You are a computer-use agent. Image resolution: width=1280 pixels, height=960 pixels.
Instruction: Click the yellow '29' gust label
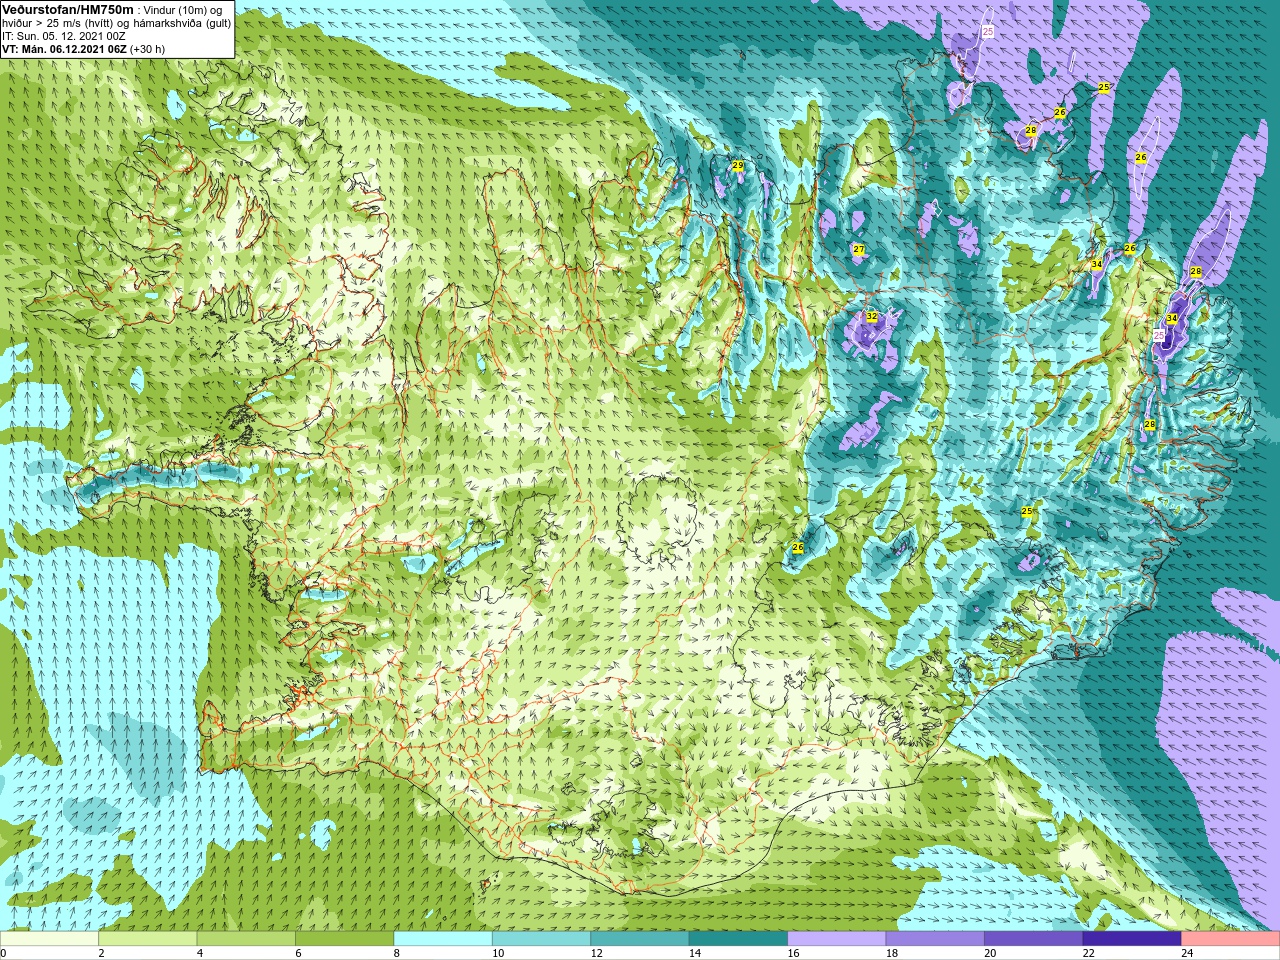click(x=738, y=166)
